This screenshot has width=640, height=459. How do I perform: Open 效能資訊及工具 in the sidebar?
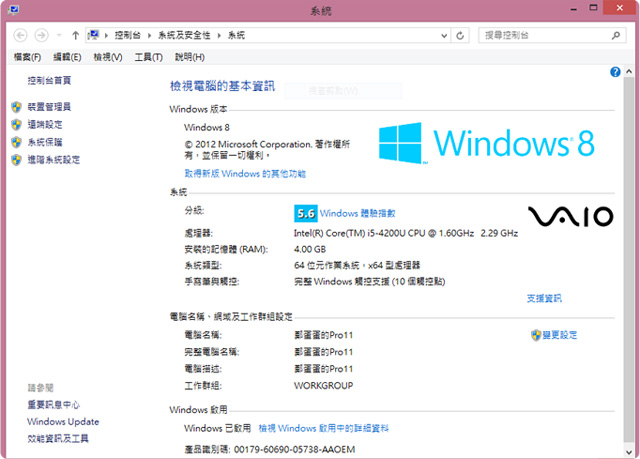58,439
